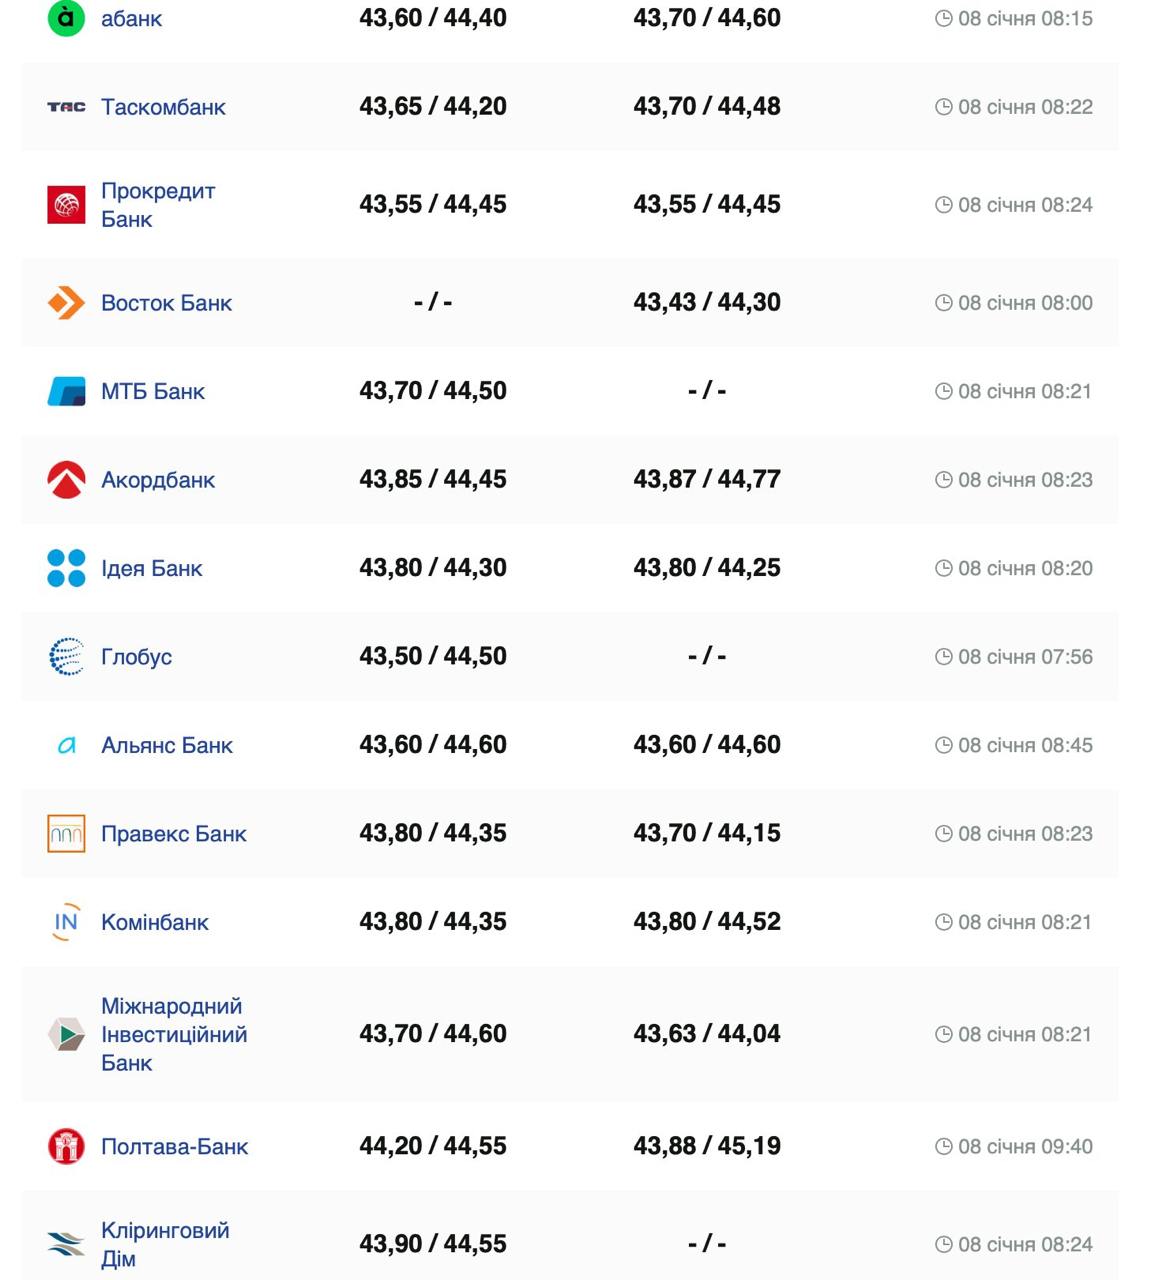Open the Комінбанк bank link
The image size is (1155, 1280).
pos(155,922)
